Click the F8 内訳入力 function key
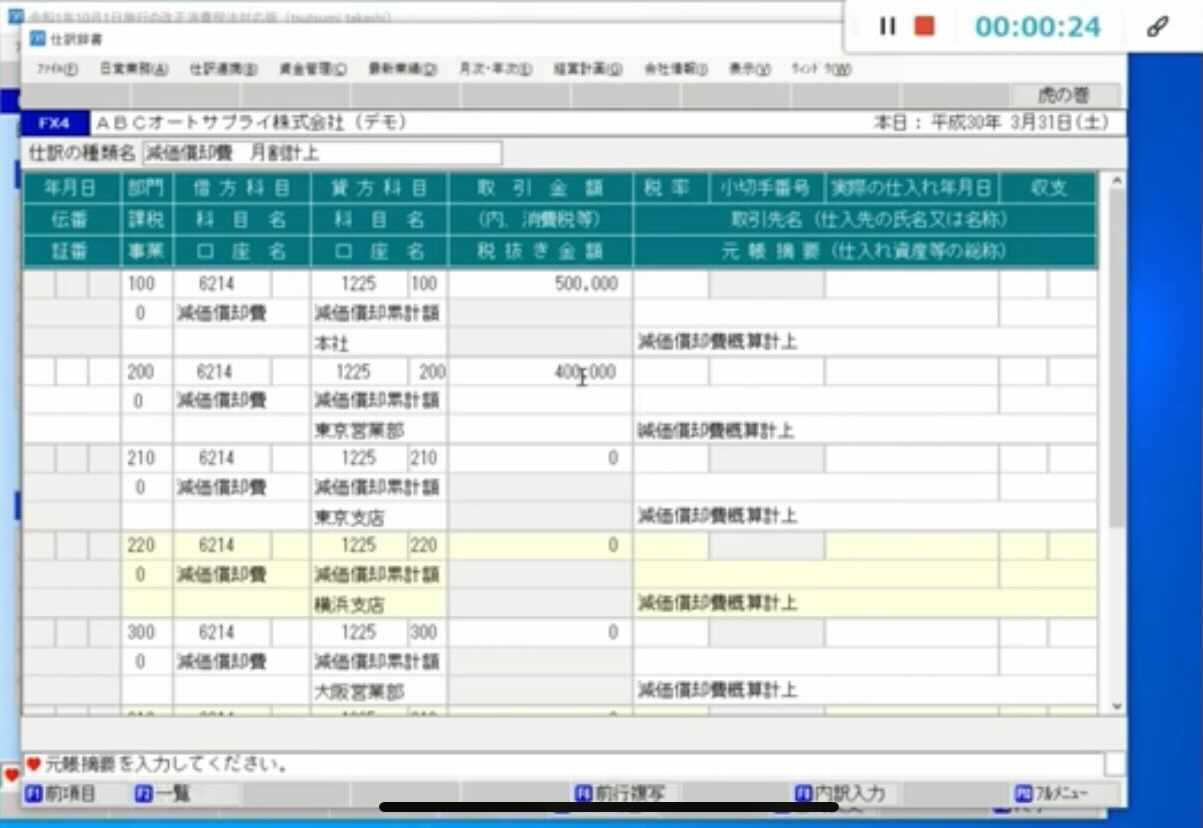This screenshot has width=1203, height=828. tap(840, 794)
